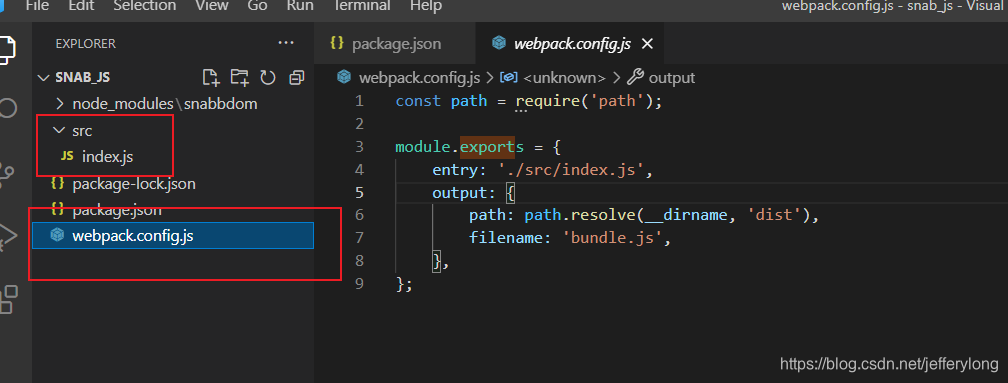The width and height of the screenshot is (1008, 383).
Task: Click line number 9 in the gutter
Action: pos(359,283)
